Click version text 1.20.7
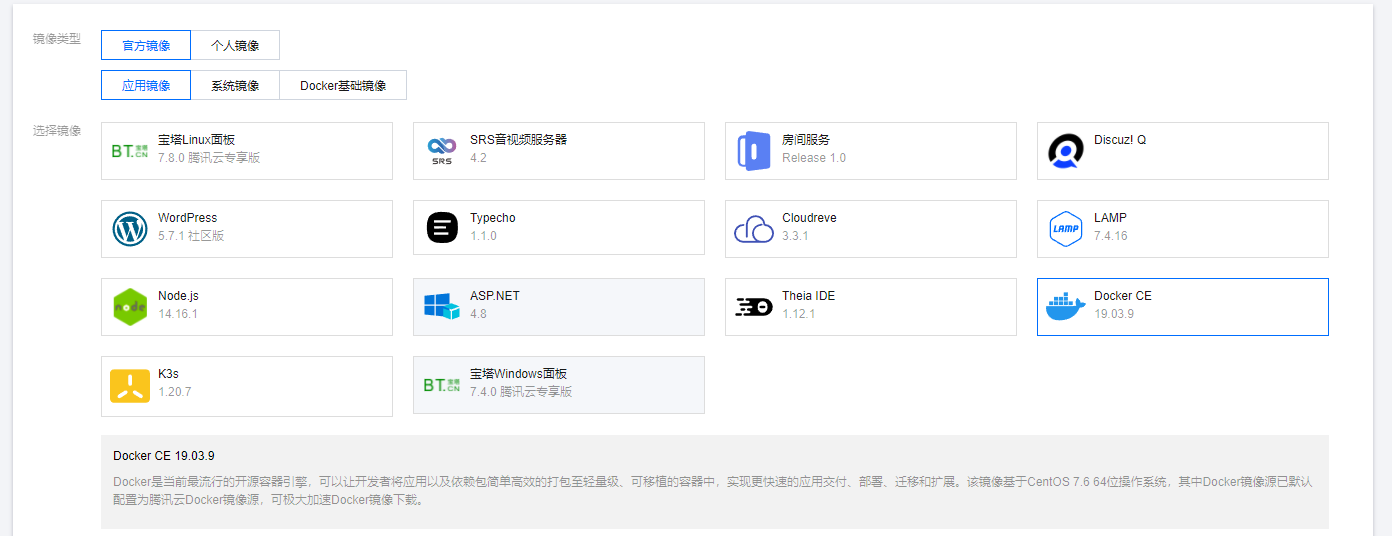Image resolution: width=1392 pixels, height=536 pixels. click(175, 392)
